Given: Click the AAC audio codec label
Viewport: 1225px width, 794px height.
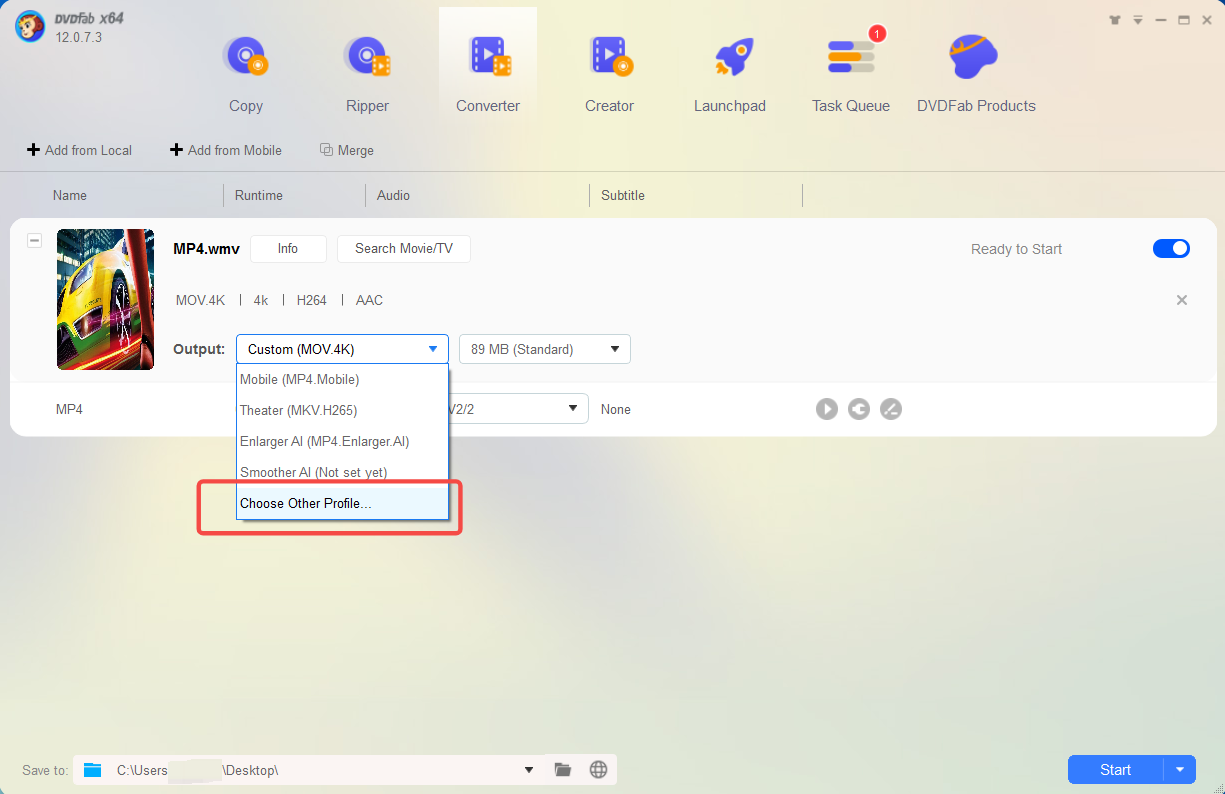Looking at the screenshot, I should pyautogui.click(x=369, y=300).
